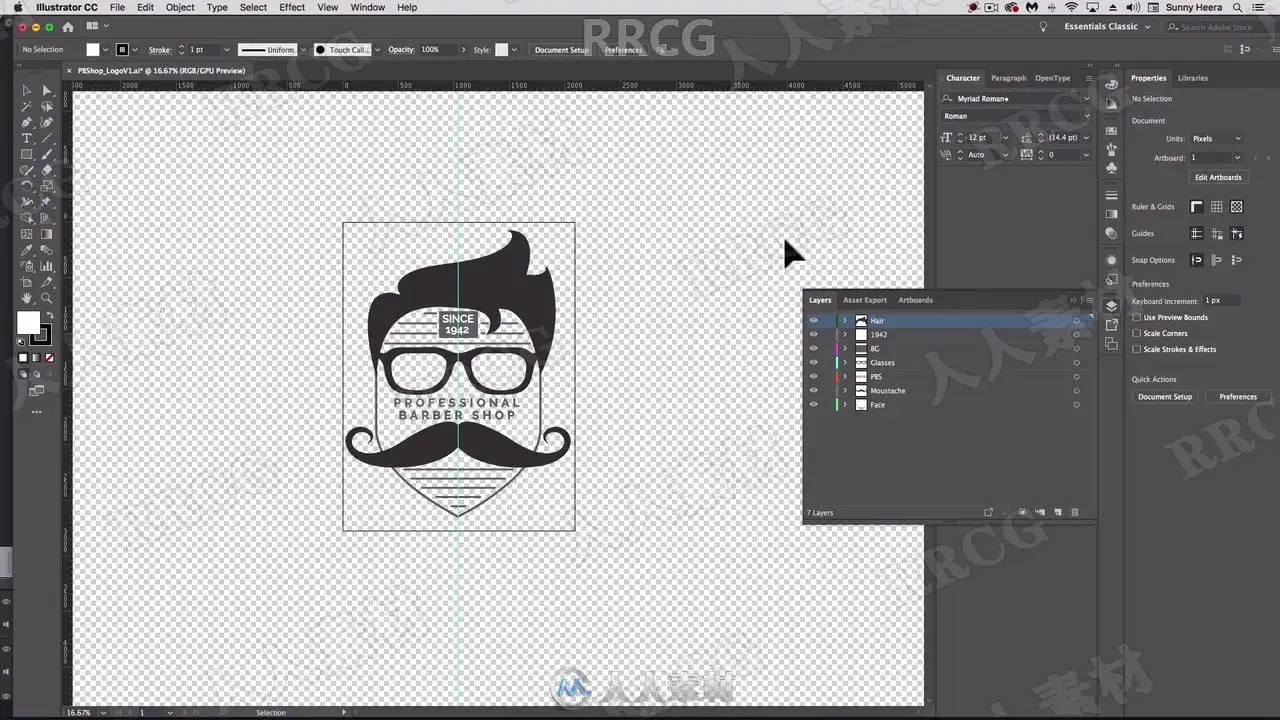The image size is (1280, 720).
Task: Activate the Hand tool
Action: 27,298
